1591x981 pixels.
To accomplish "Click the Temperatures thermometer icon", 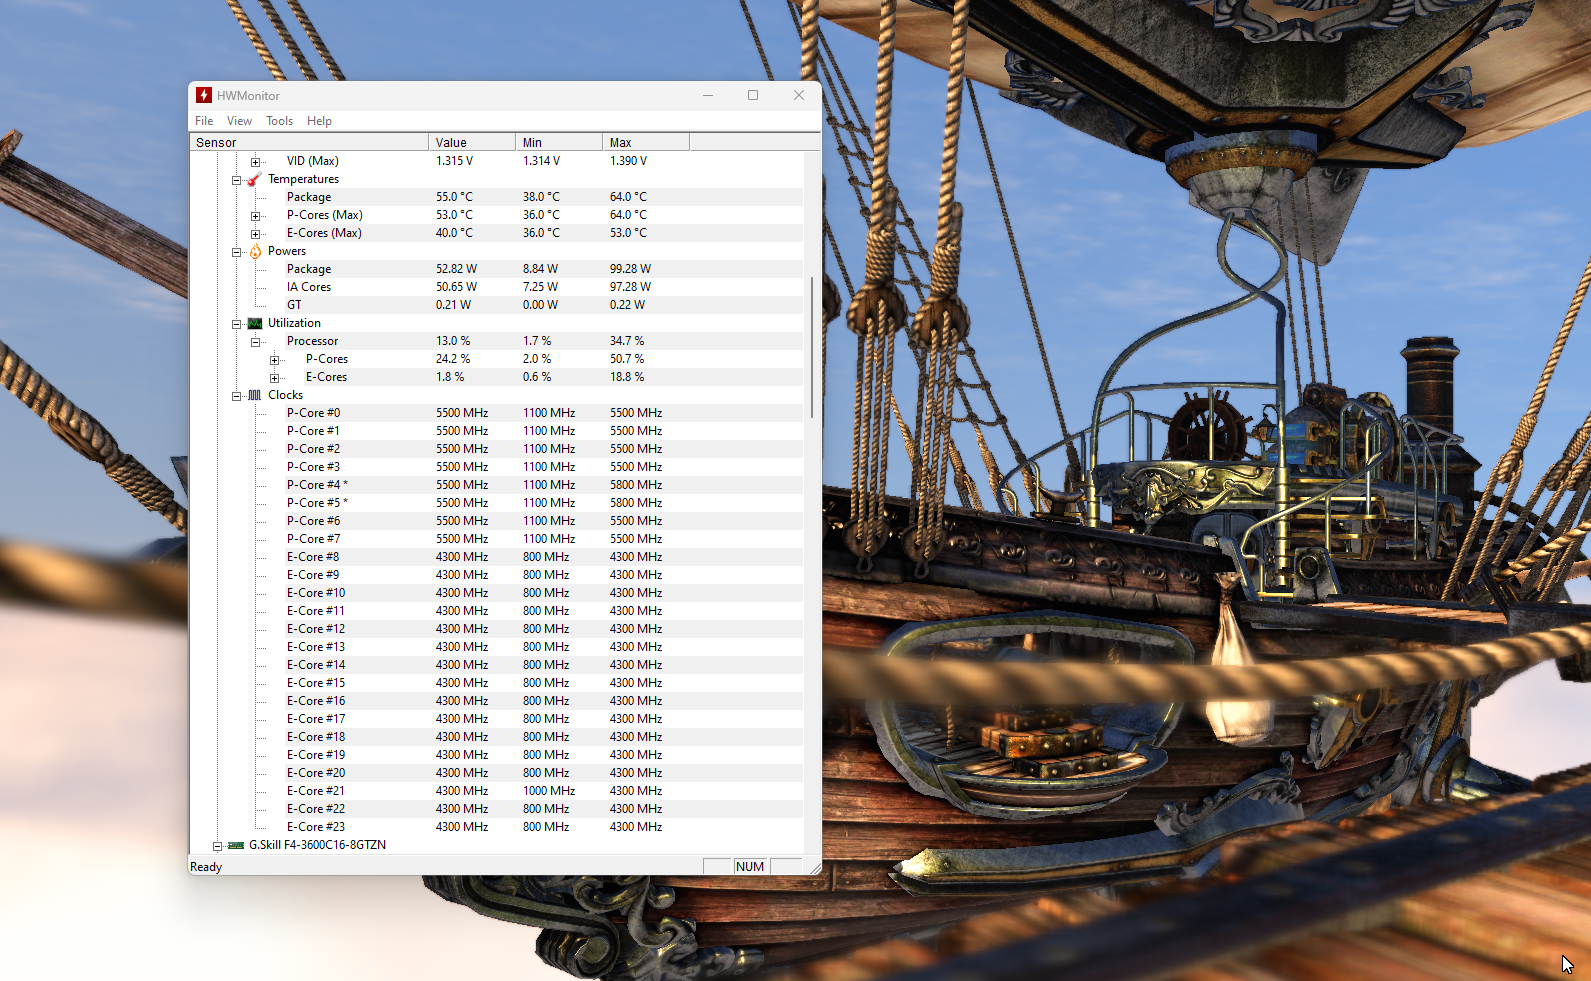I will pos(255,179).
